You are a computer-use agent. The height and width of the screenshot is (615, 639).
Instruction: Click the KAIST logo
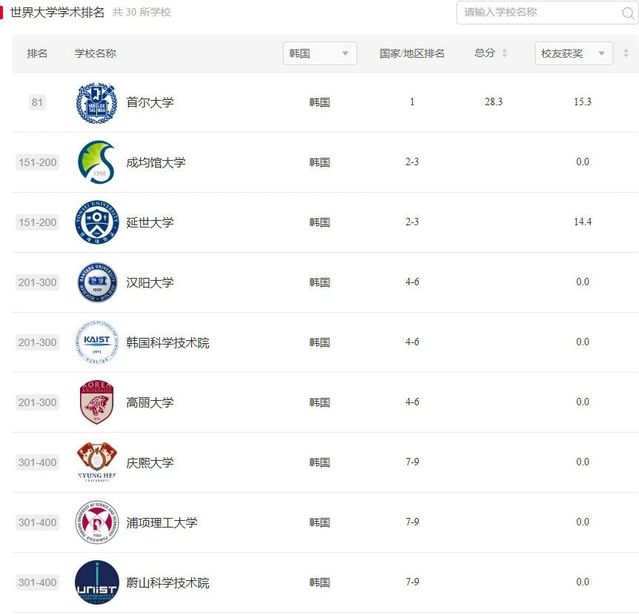pos(97,342)
